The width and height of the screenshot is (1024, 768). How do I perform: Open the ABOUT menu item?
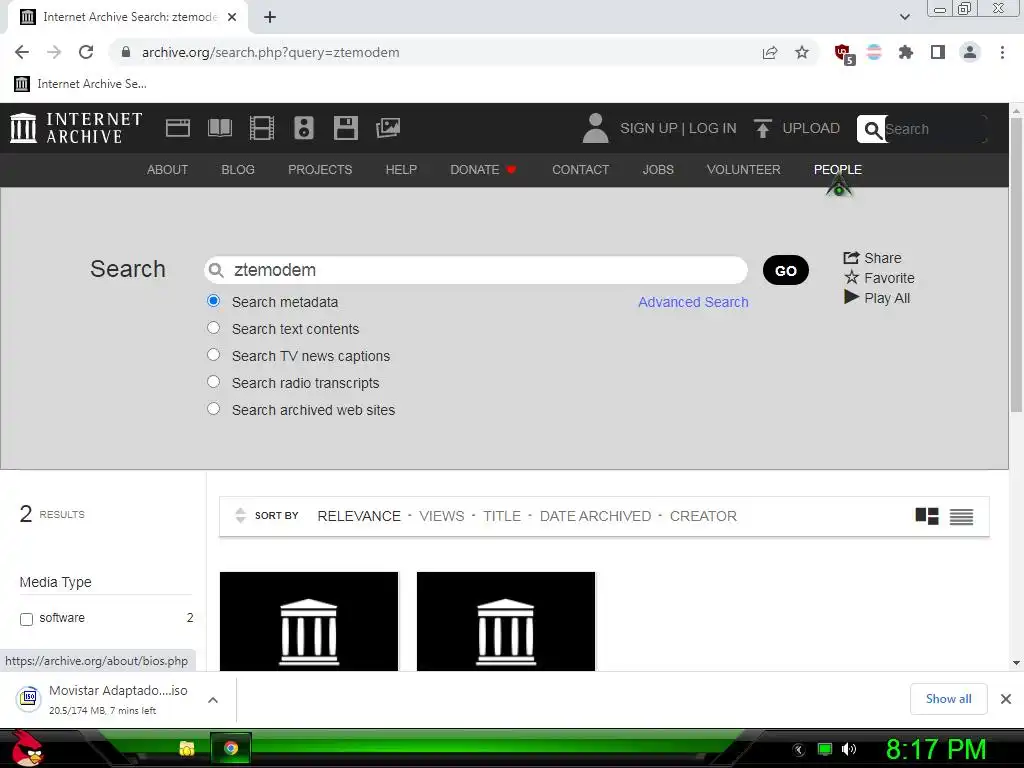pyautogui.click(x=167, y=170)
